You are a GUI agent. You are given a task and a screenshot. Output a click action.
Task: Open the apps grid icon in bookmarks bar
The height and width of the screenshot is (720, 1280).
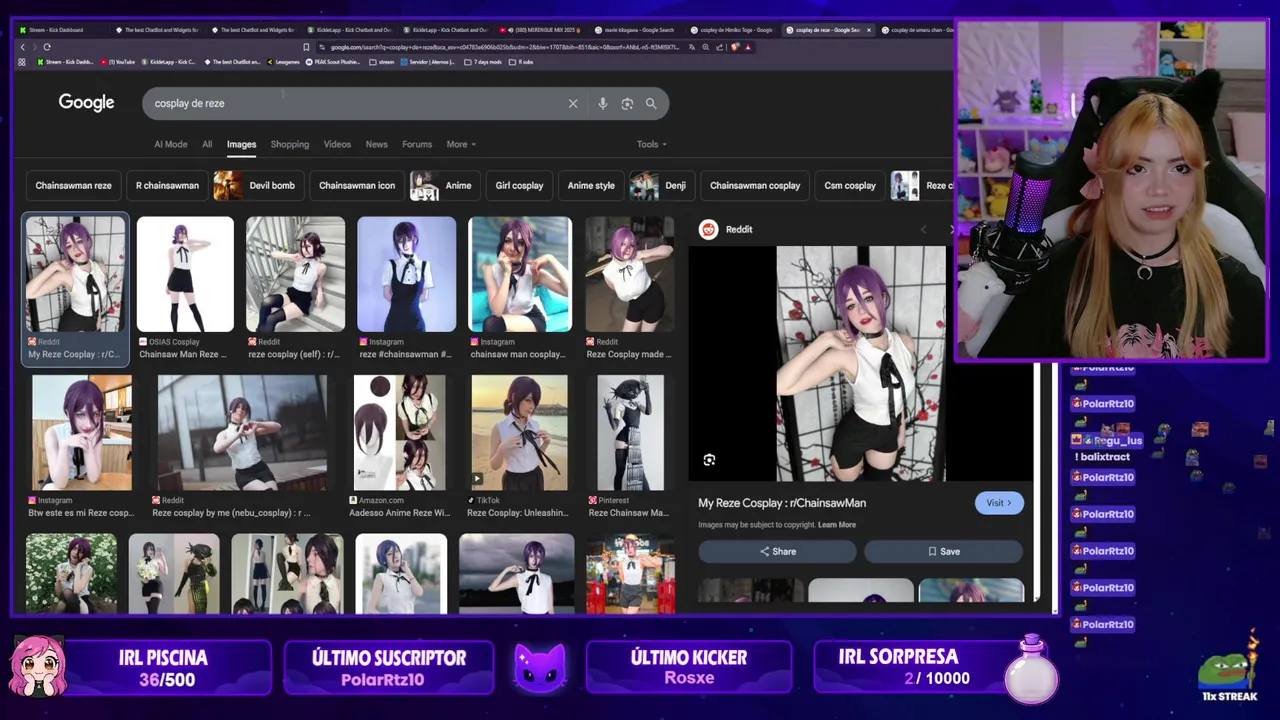tap(22, 62)
